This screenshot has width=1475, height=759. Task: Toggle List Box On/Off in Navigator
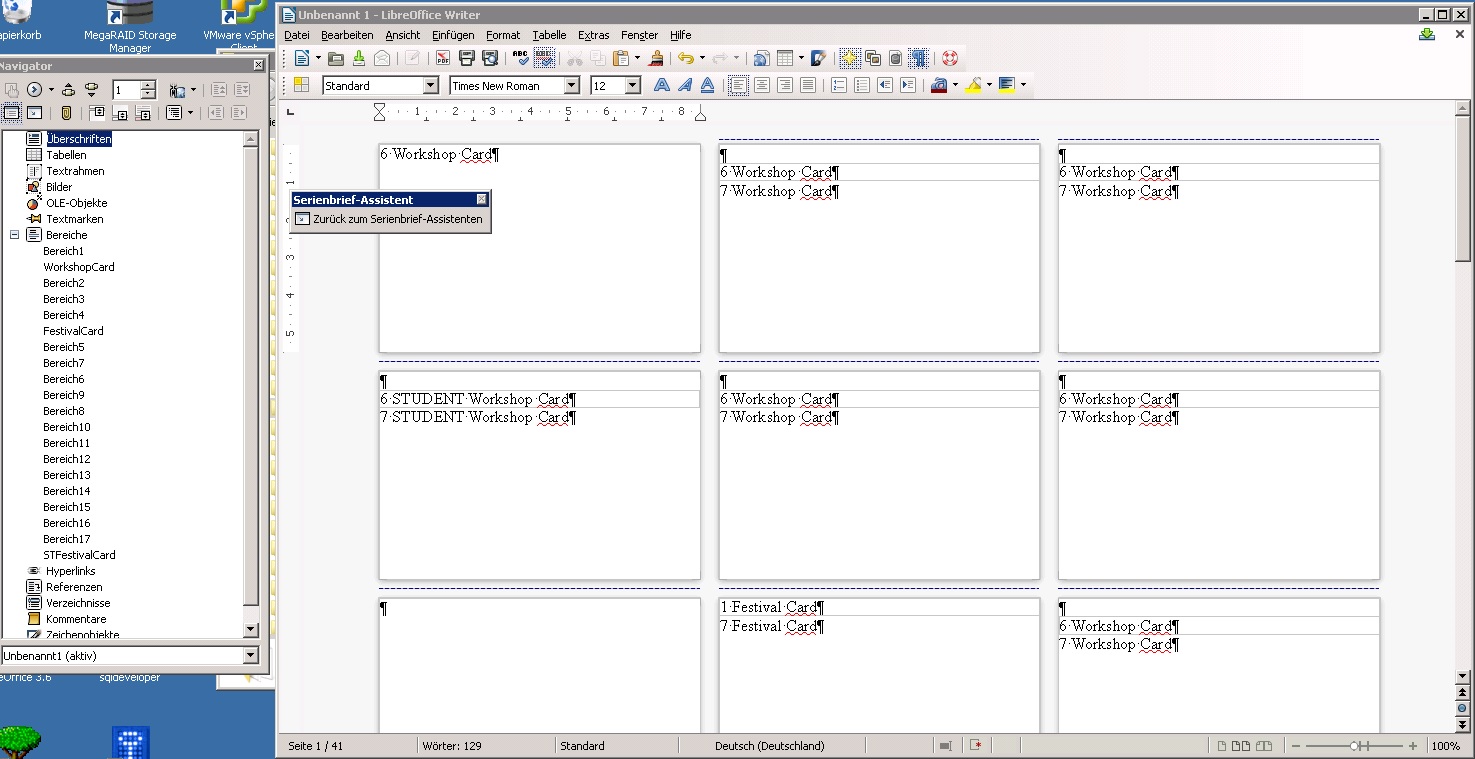(11, 112)
